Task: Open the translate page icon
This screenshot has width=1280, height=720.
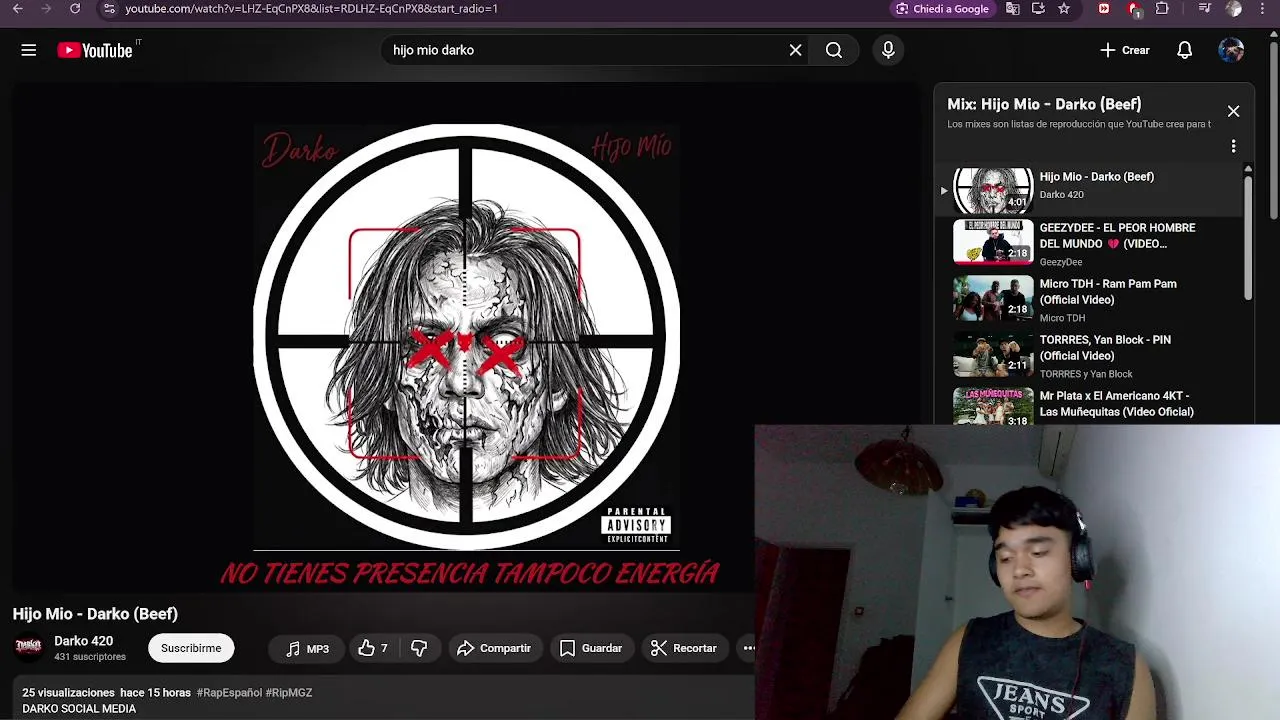Action: tap(1013, 8)
